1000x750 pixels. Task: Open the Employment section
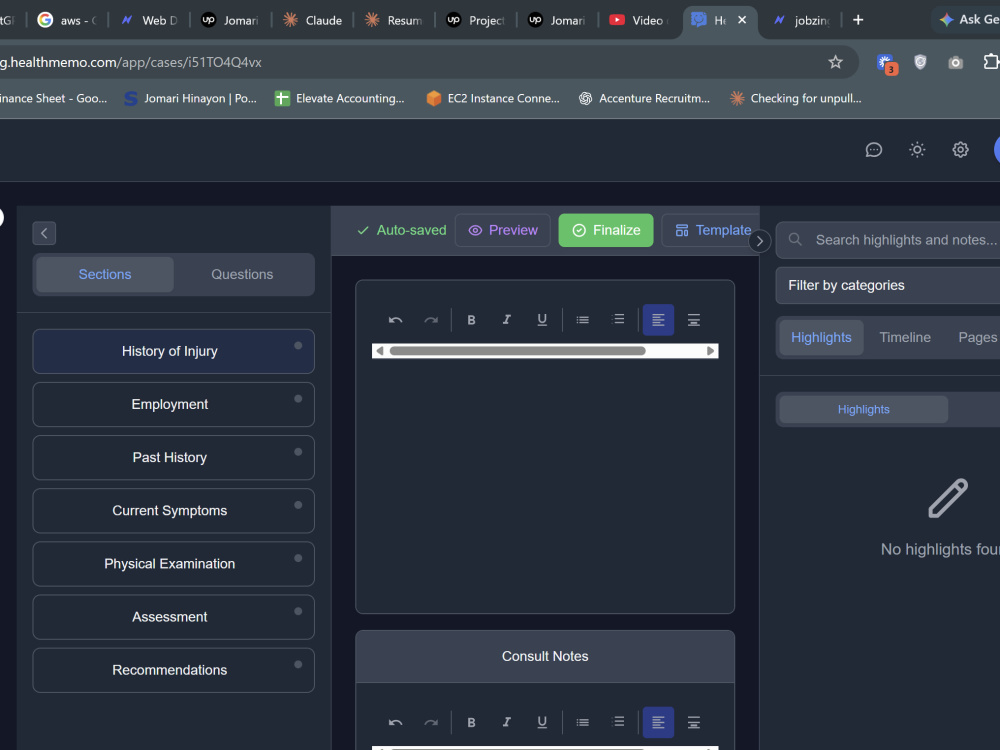click(x=173, y=404)
